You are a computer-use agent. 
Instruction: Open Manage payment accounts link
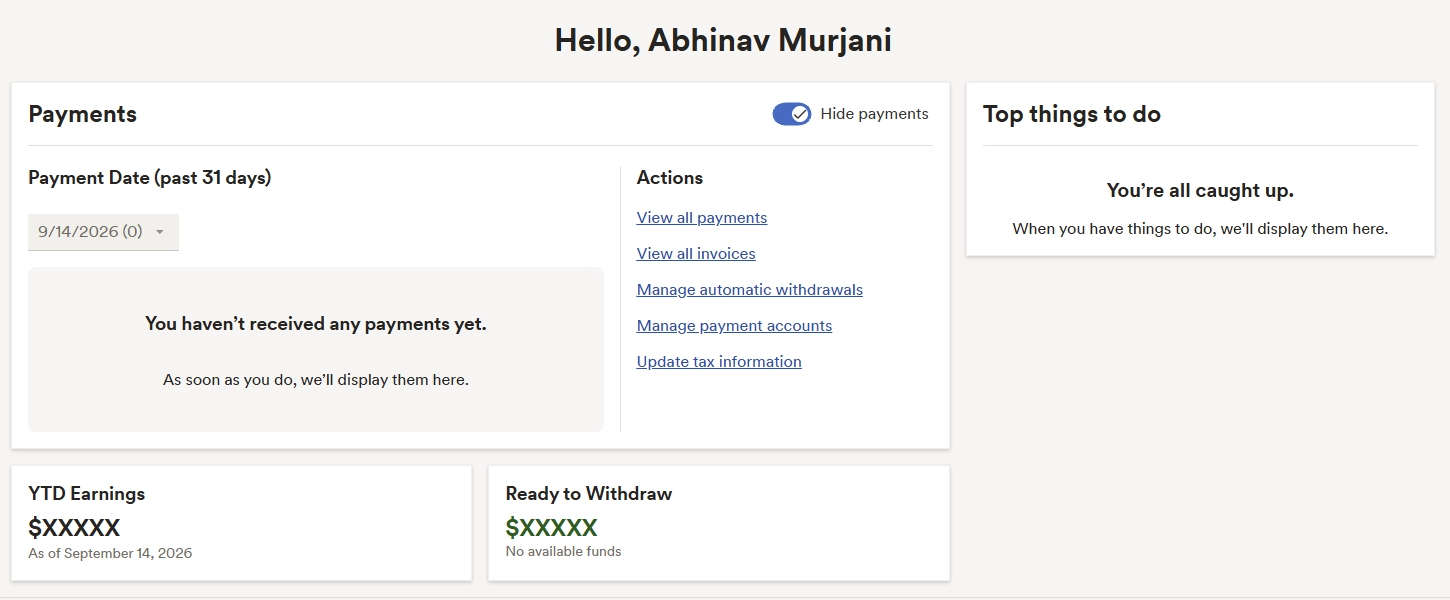click(734, 326)
